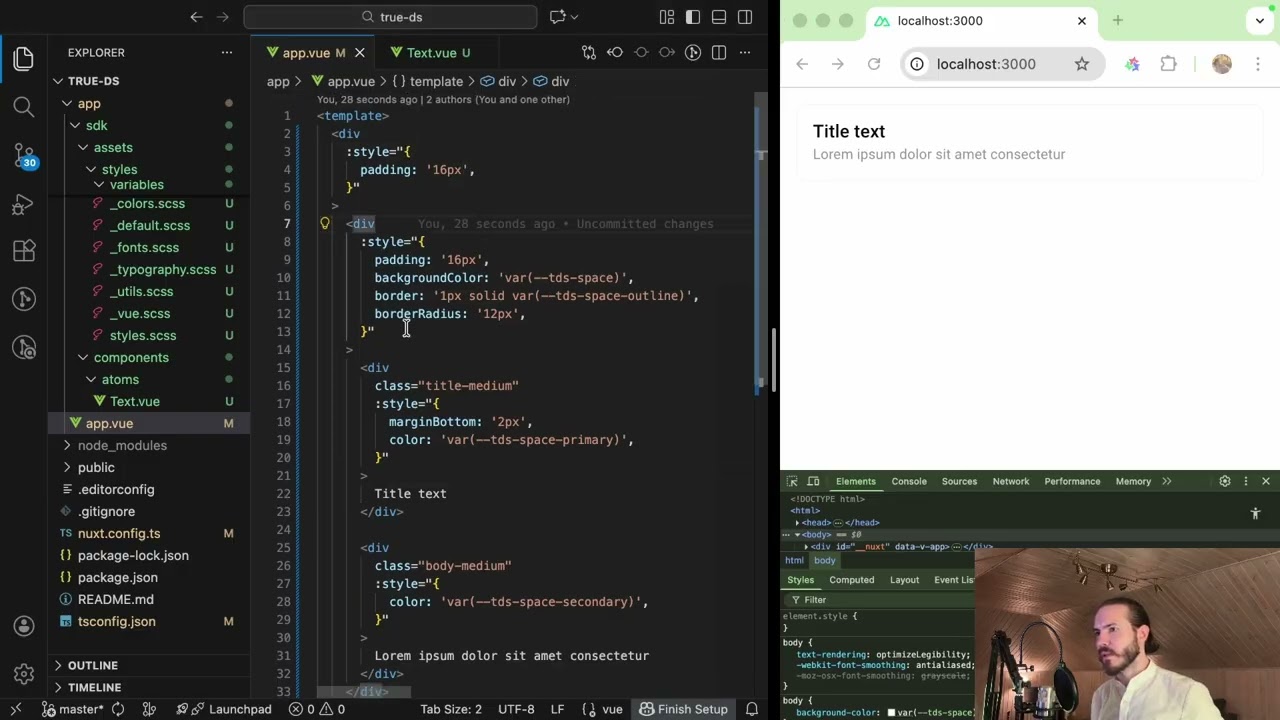Open DevTools settings gear

1225,481
